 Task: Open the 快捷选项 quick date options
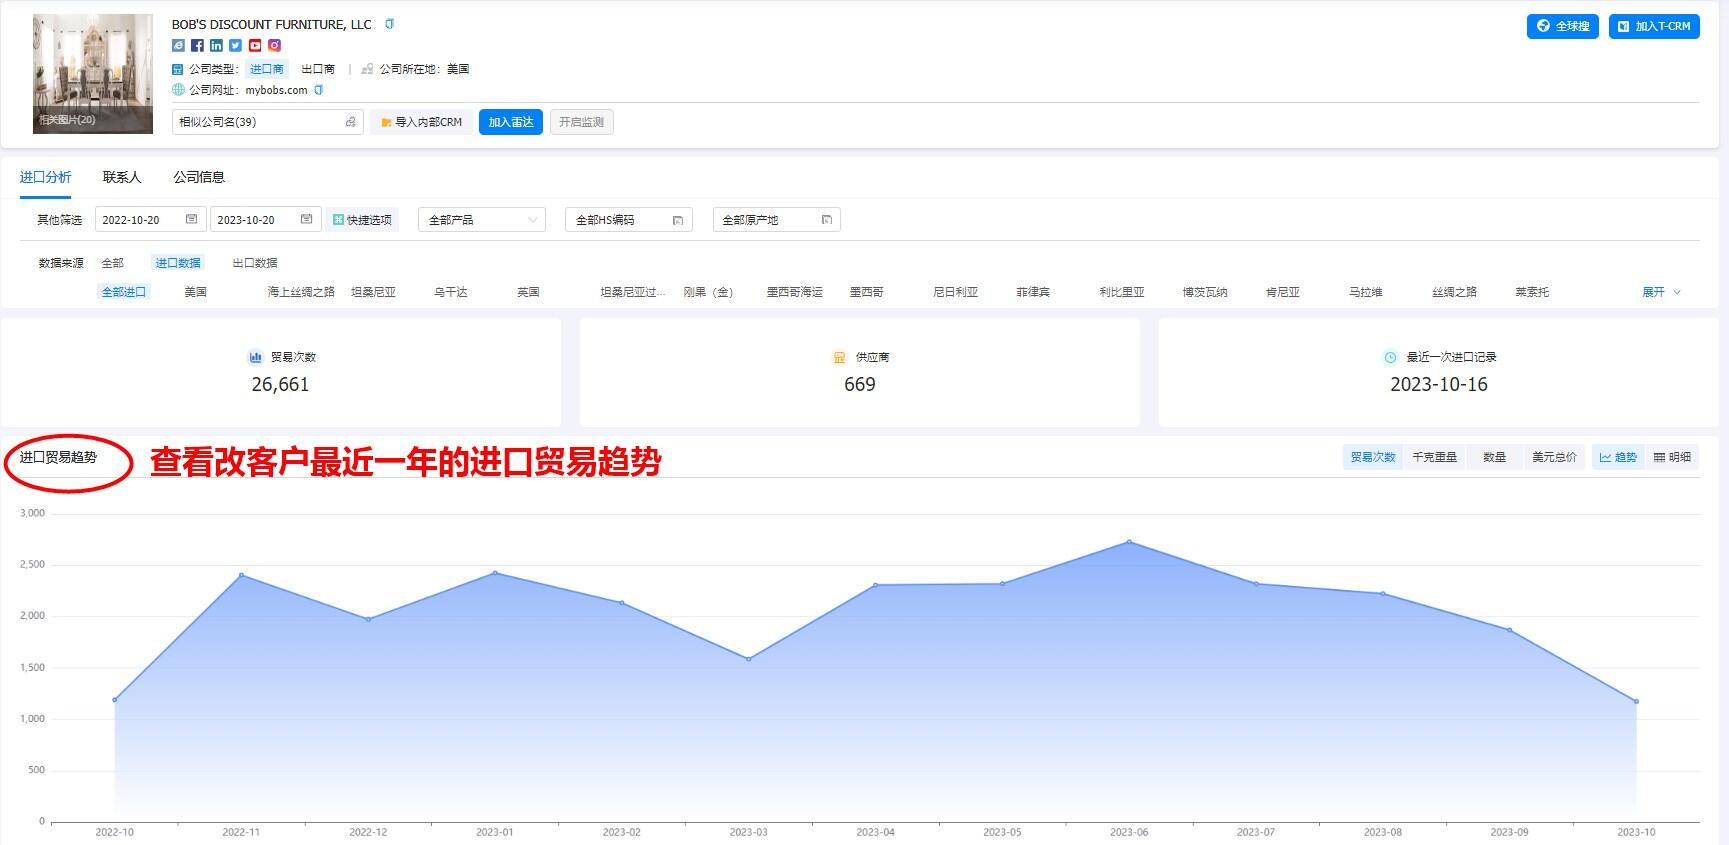[x=362, y=220]
